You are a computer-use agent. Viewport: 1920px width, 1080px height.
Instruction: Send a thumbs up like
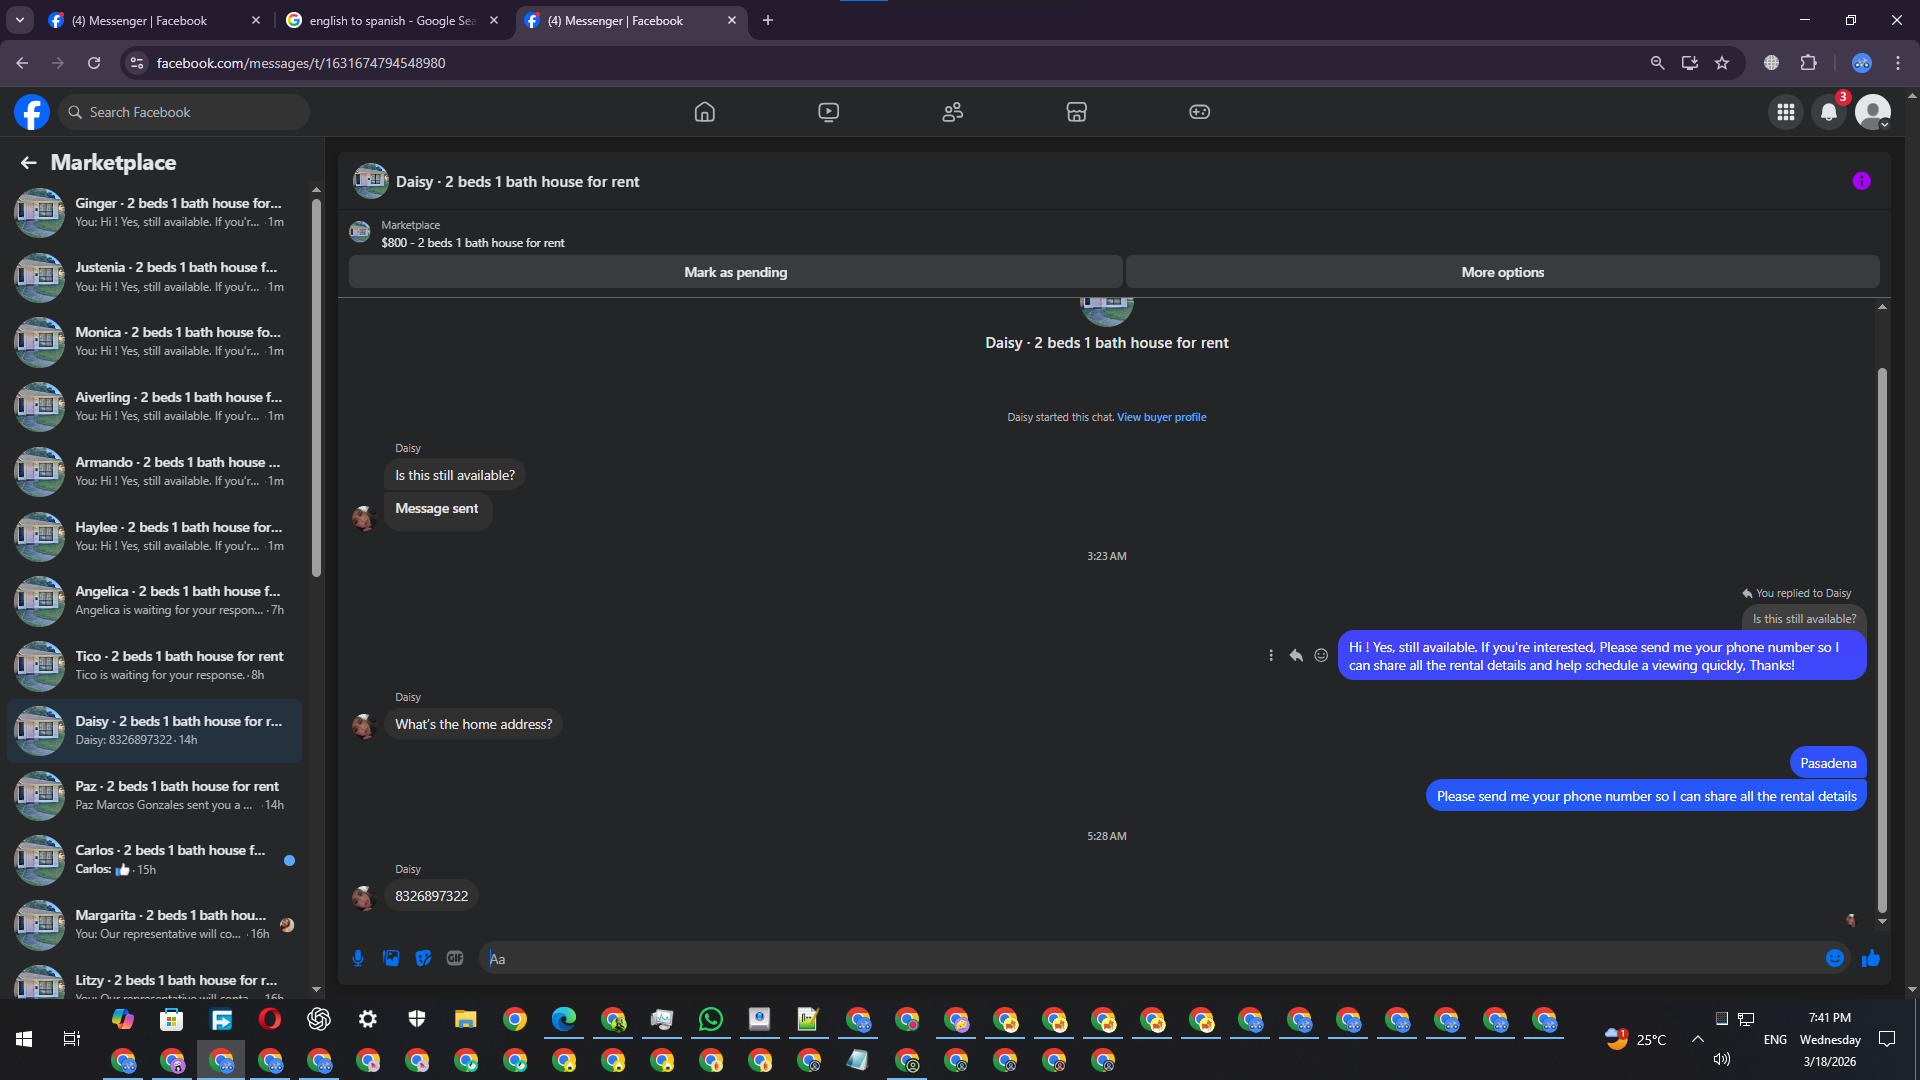1870,958
